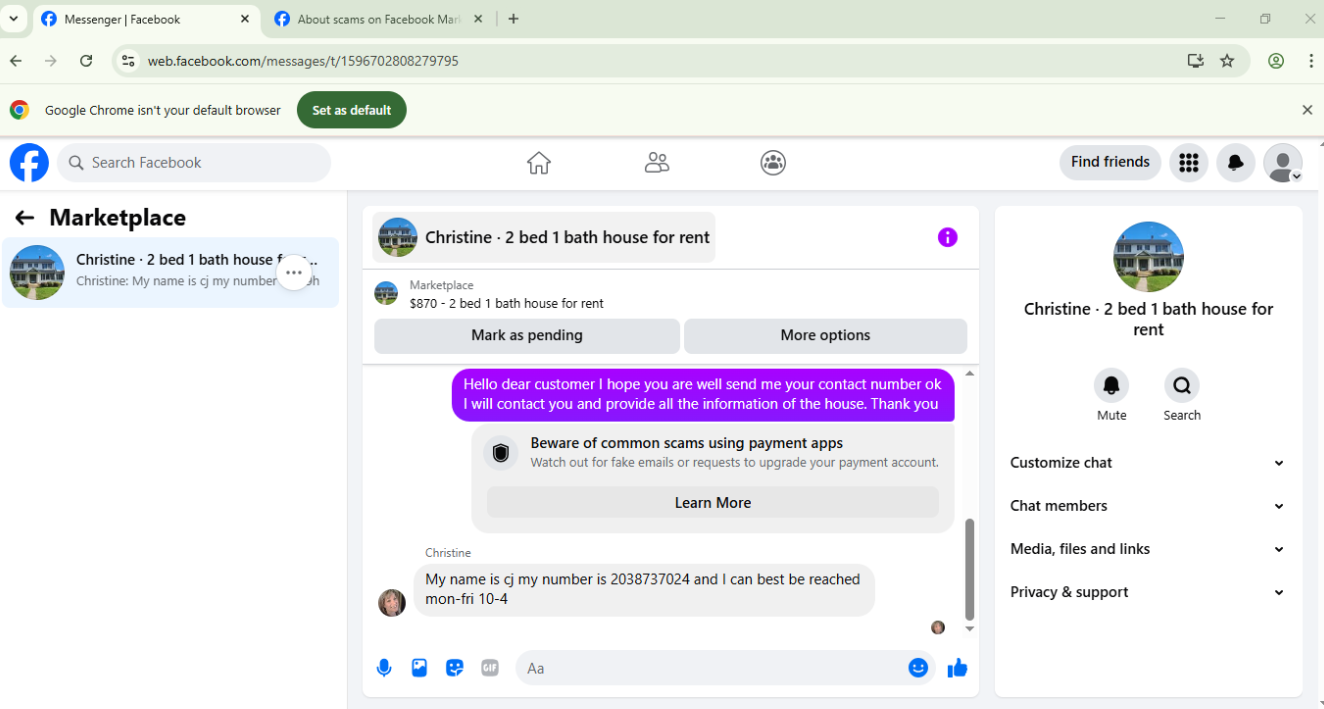Open the Groups icon in top navigation
Screen dimensions: 1324x709
(x=773, y=163)
